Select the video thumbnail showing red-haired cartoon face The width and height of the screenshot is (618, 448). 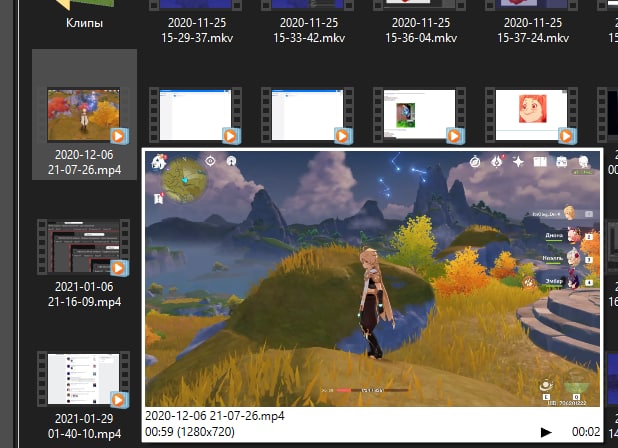click(531, 115)
